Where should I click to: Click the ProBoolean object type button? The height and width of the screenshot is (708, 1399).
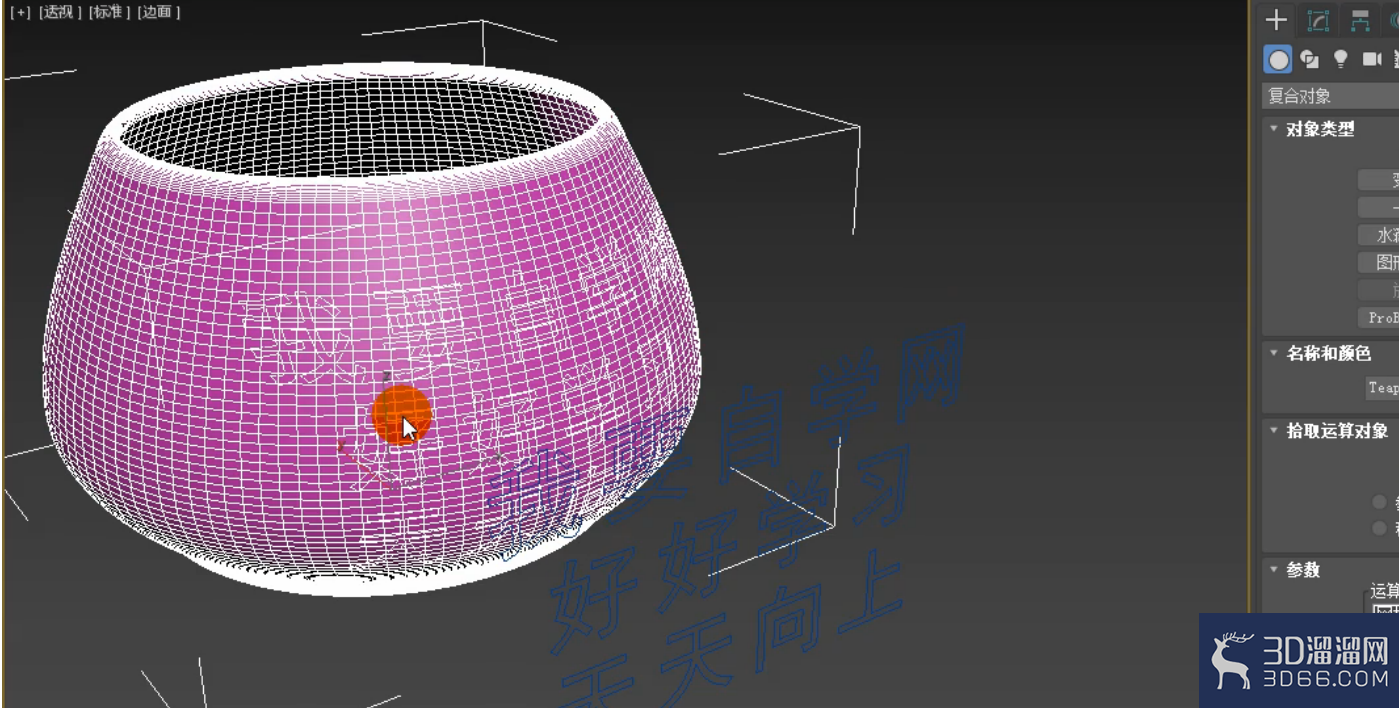click(x=1378, y=317)
